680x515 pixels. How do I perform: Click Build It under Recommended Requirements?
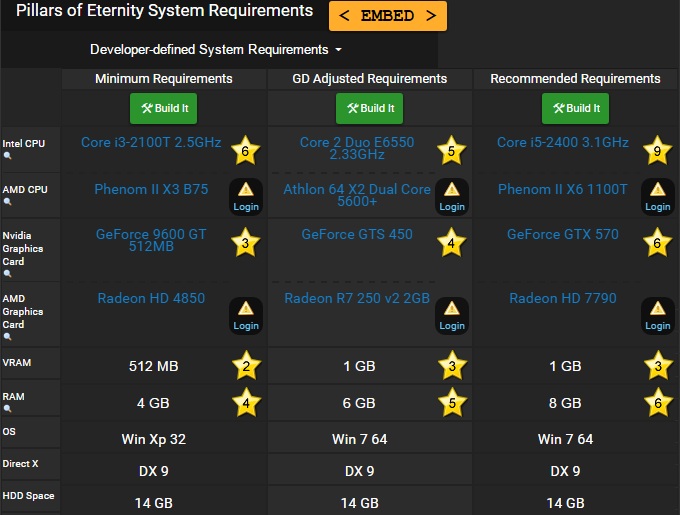pos(575,108)
